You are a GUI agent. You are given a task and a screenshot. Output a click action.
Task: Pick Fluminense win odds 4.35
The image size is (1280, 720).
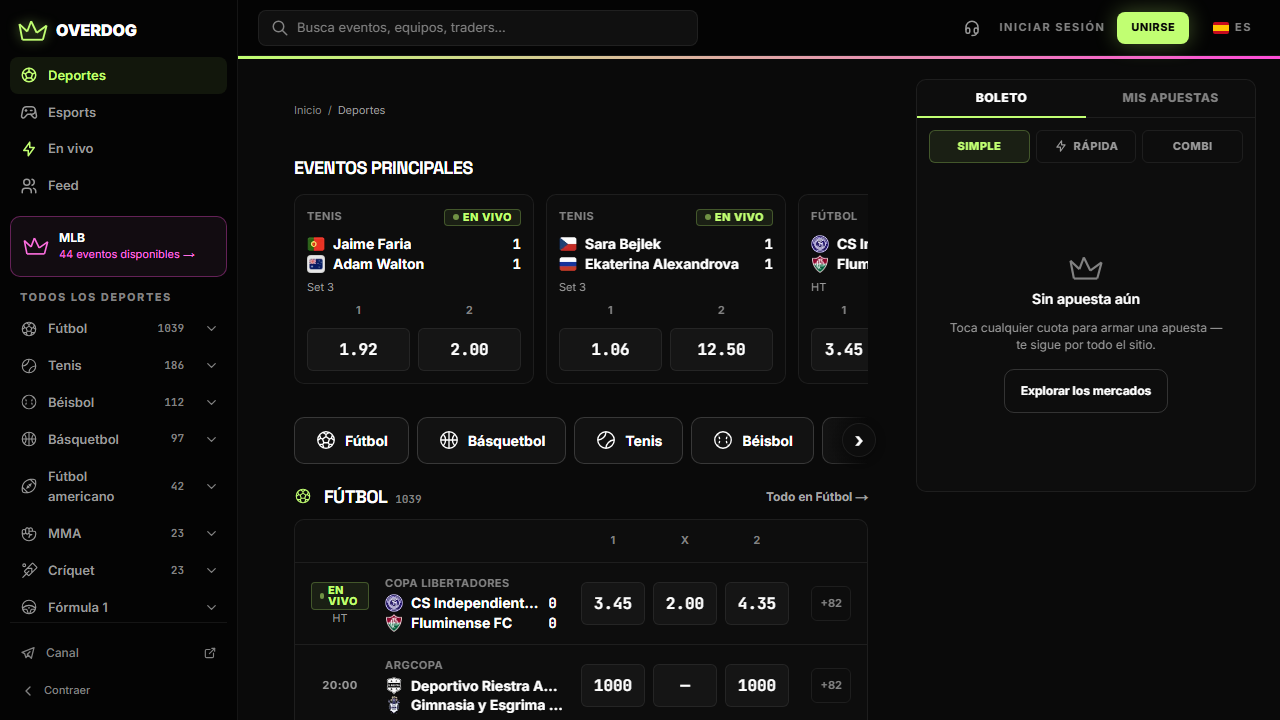[757, 604]
